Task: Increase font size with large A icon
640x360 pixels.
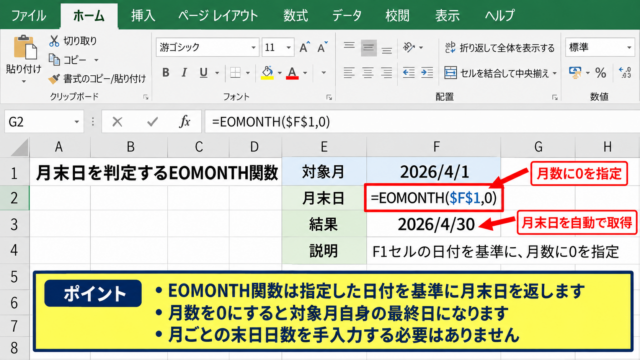Action: pos(304,48)
